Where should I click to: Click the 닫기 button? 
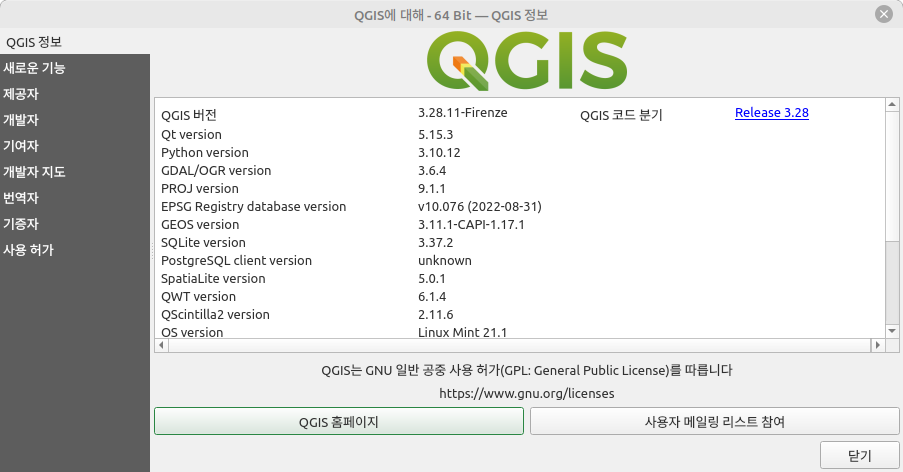click(x=859, y=455)
